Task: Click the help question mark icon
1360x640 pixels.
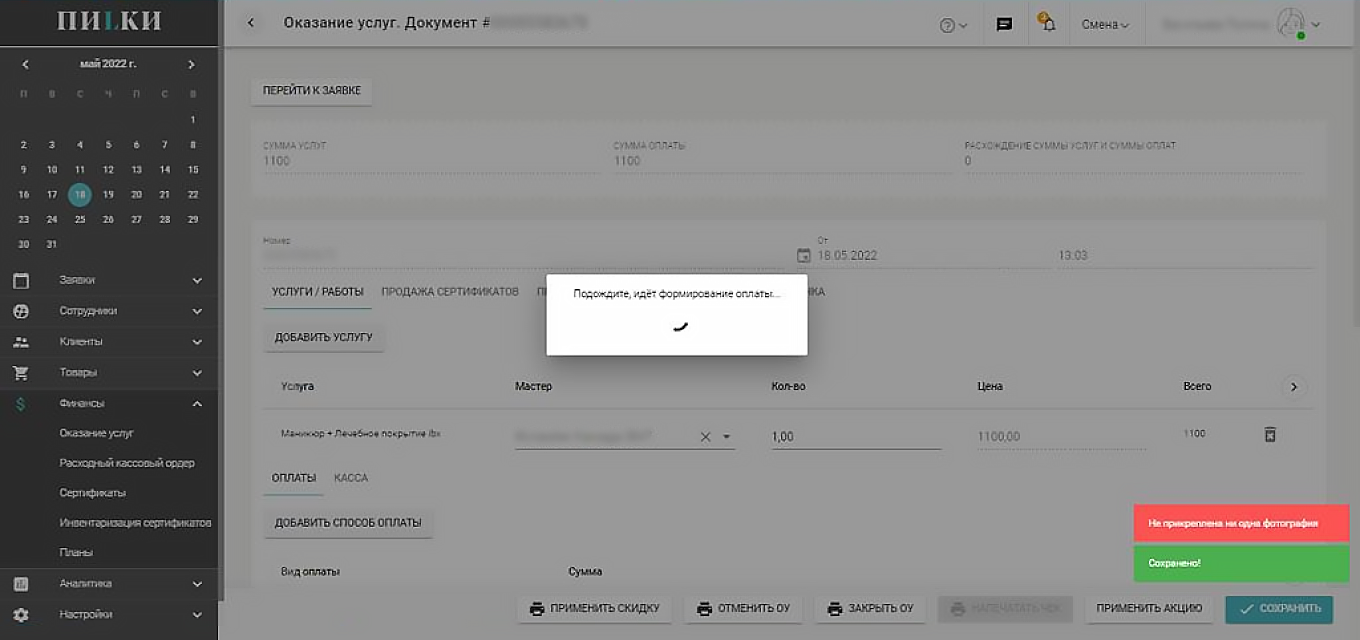Action: [952, 25]
